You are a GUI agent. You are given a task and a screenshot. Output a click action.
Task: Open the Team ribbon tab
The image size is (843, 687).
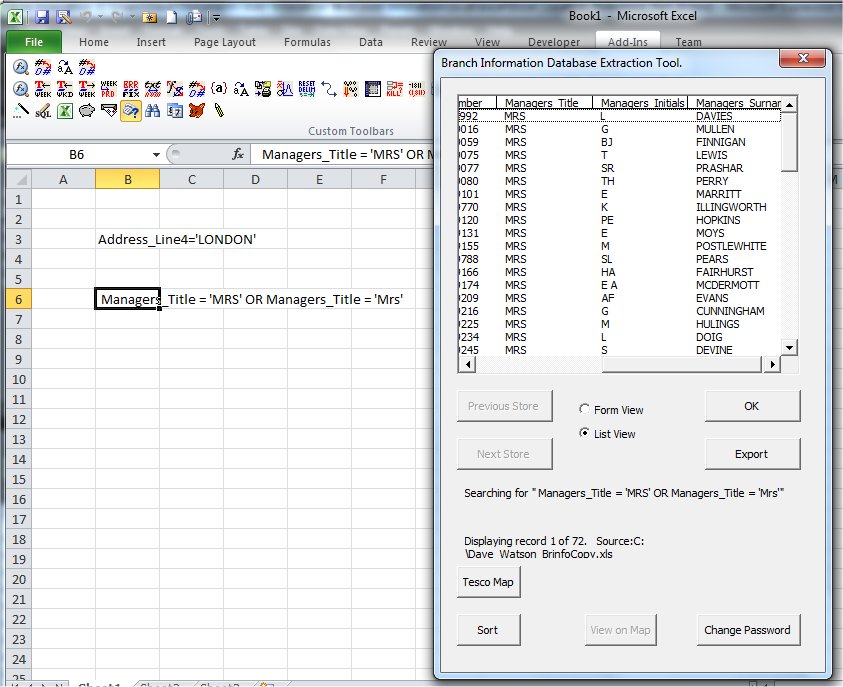tap(688, 42)
